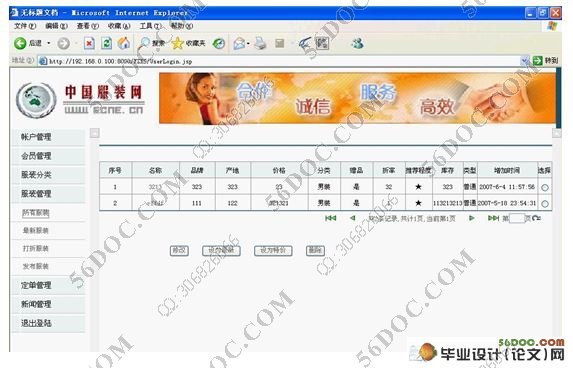Viewport: 573px width, 368px height.
Task: Expand the 服装分类 sidebar section
Action: 48,175
